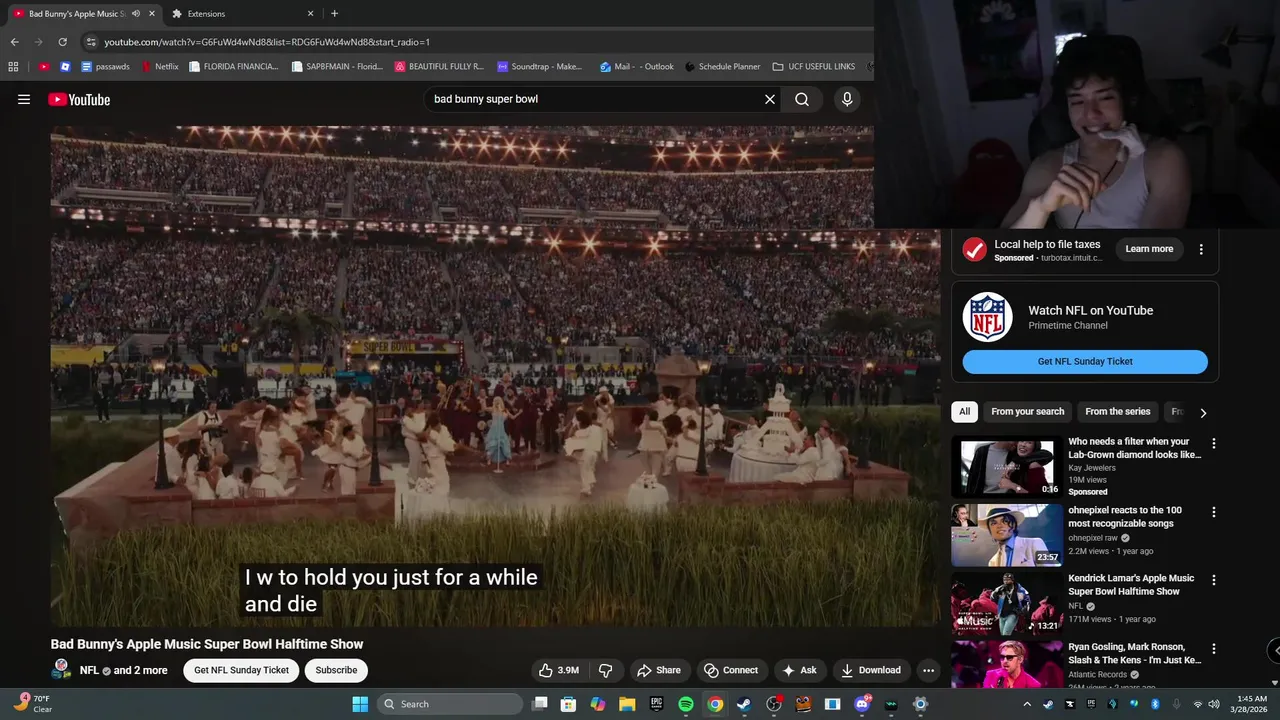Screen dimensions: 1280x720
Task: Clear the search box with X
Action: click(770, 99)
